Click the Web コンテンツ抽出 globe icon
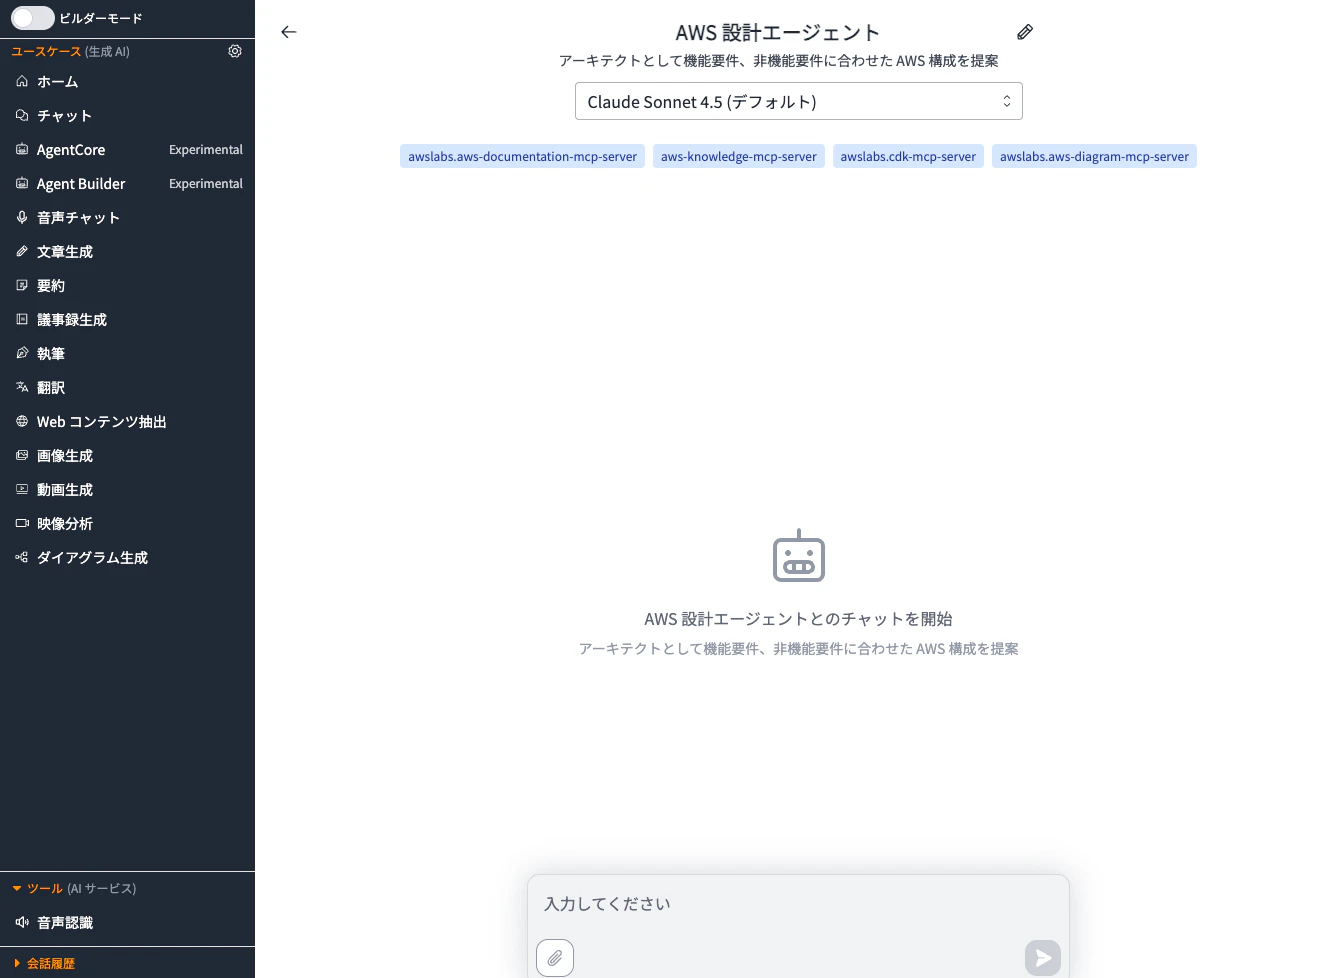This screenshot has height=978, width=1335. [x=22, y=421]
